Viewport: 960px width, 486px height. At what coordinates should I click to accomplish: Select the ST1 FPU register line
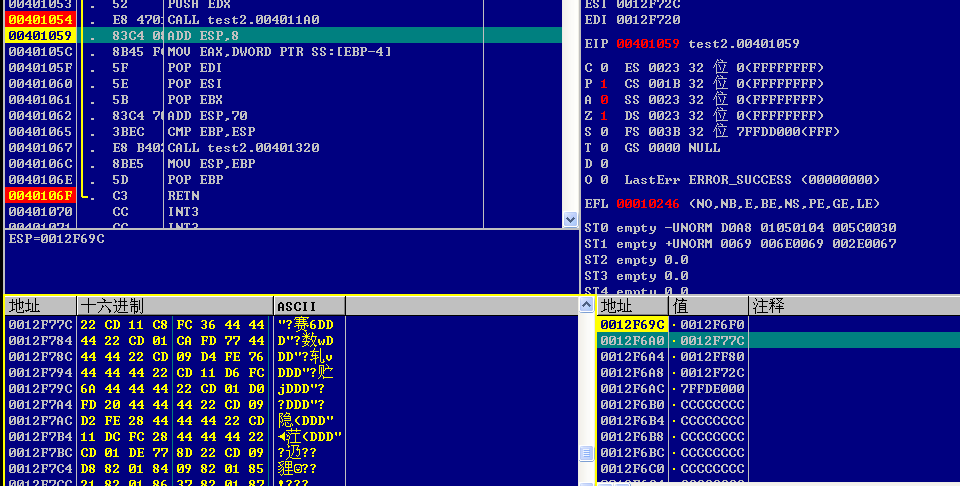(x=740, y=243)
